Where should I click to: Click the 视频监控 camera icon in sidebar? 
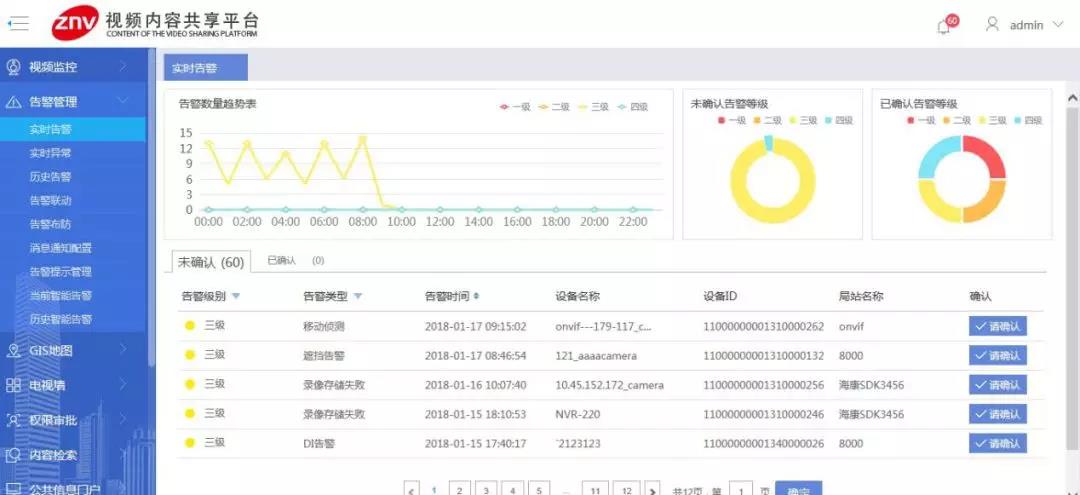click(x=14, y=67)
